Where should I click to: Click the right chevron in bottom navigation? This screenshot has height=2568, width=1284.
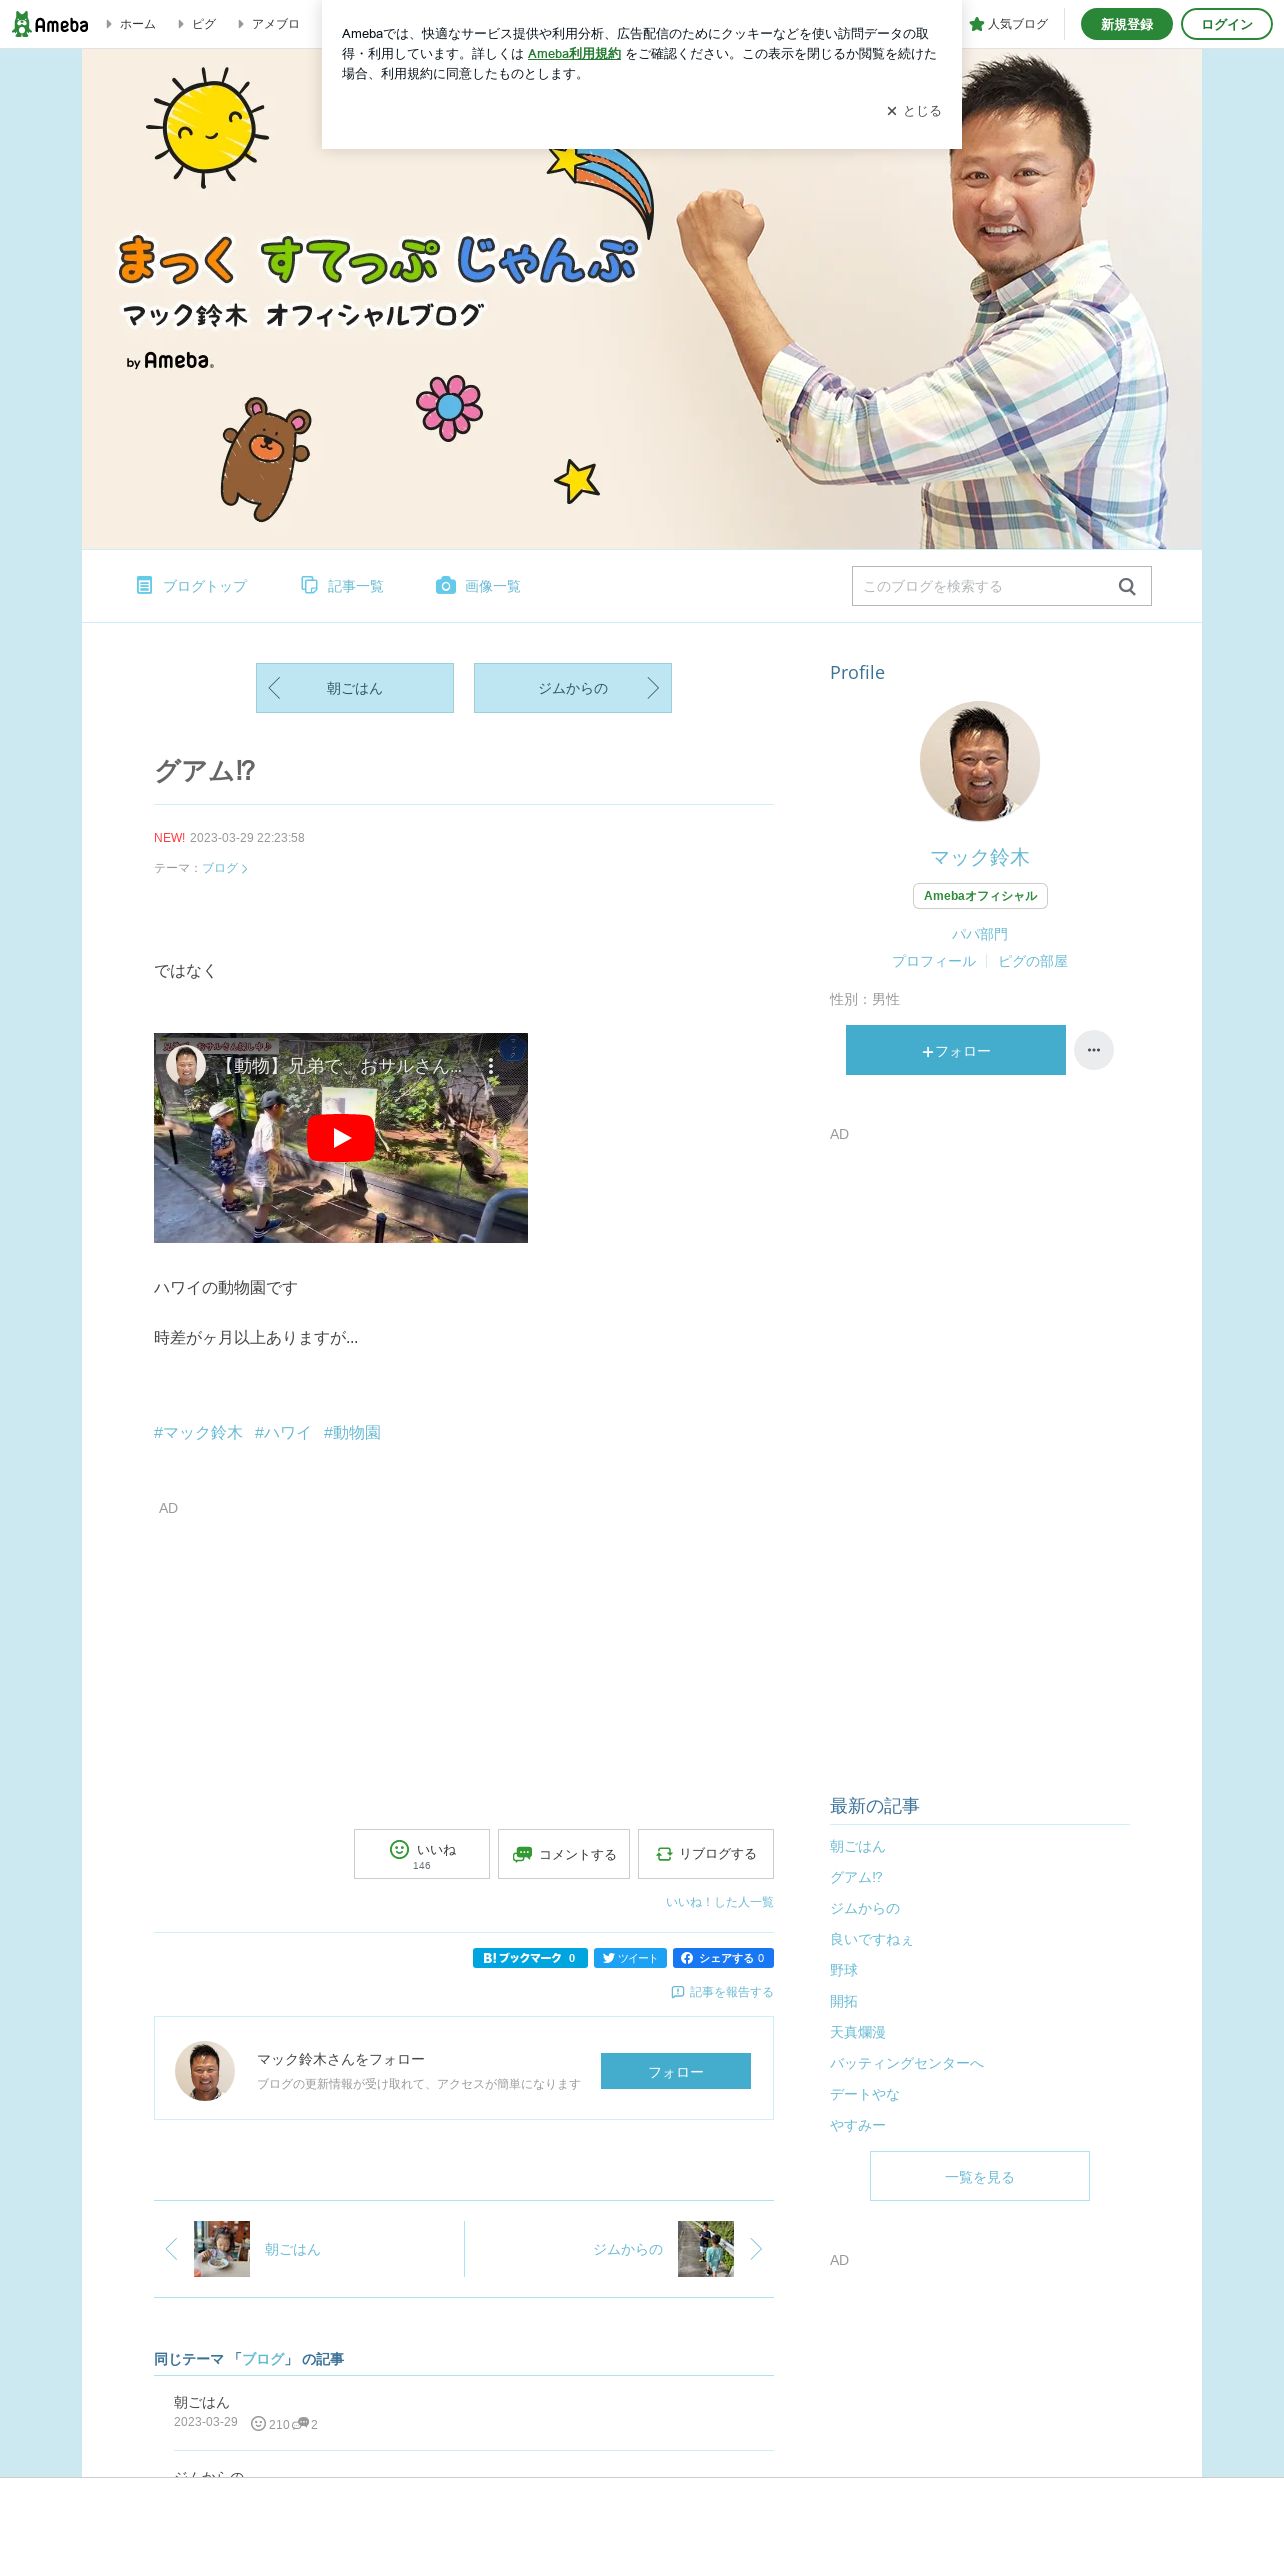[x=756, y=2249]
